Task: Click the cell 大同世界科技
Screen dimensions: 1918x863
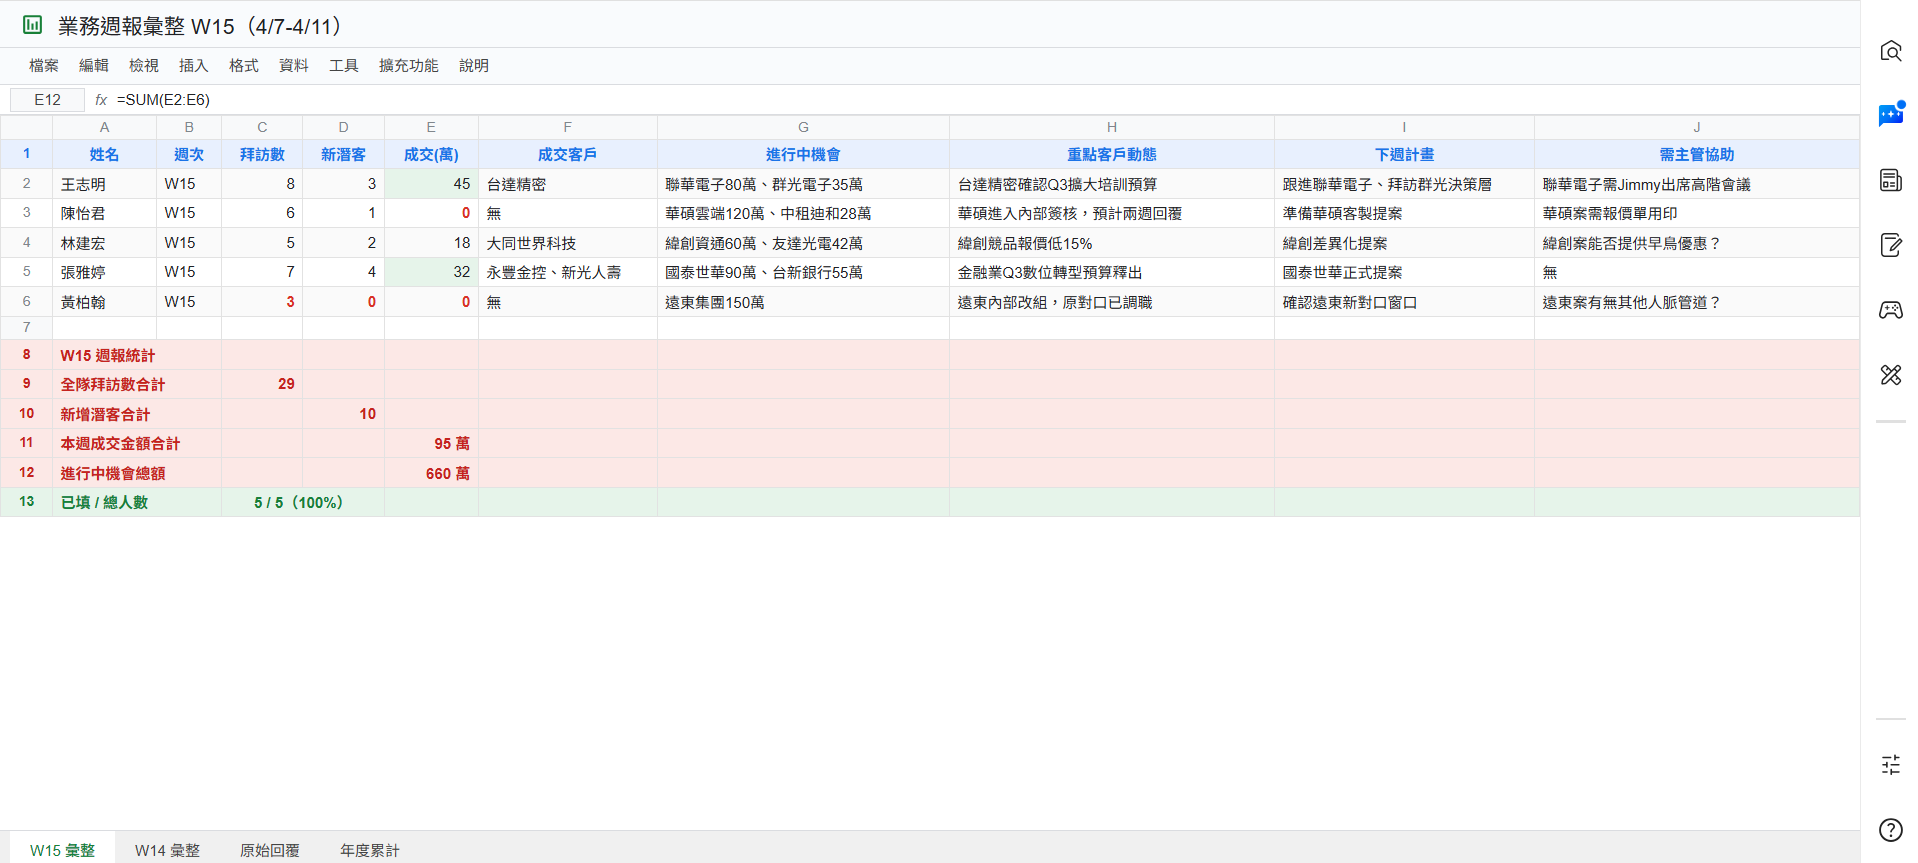Action: click(568, 243)
